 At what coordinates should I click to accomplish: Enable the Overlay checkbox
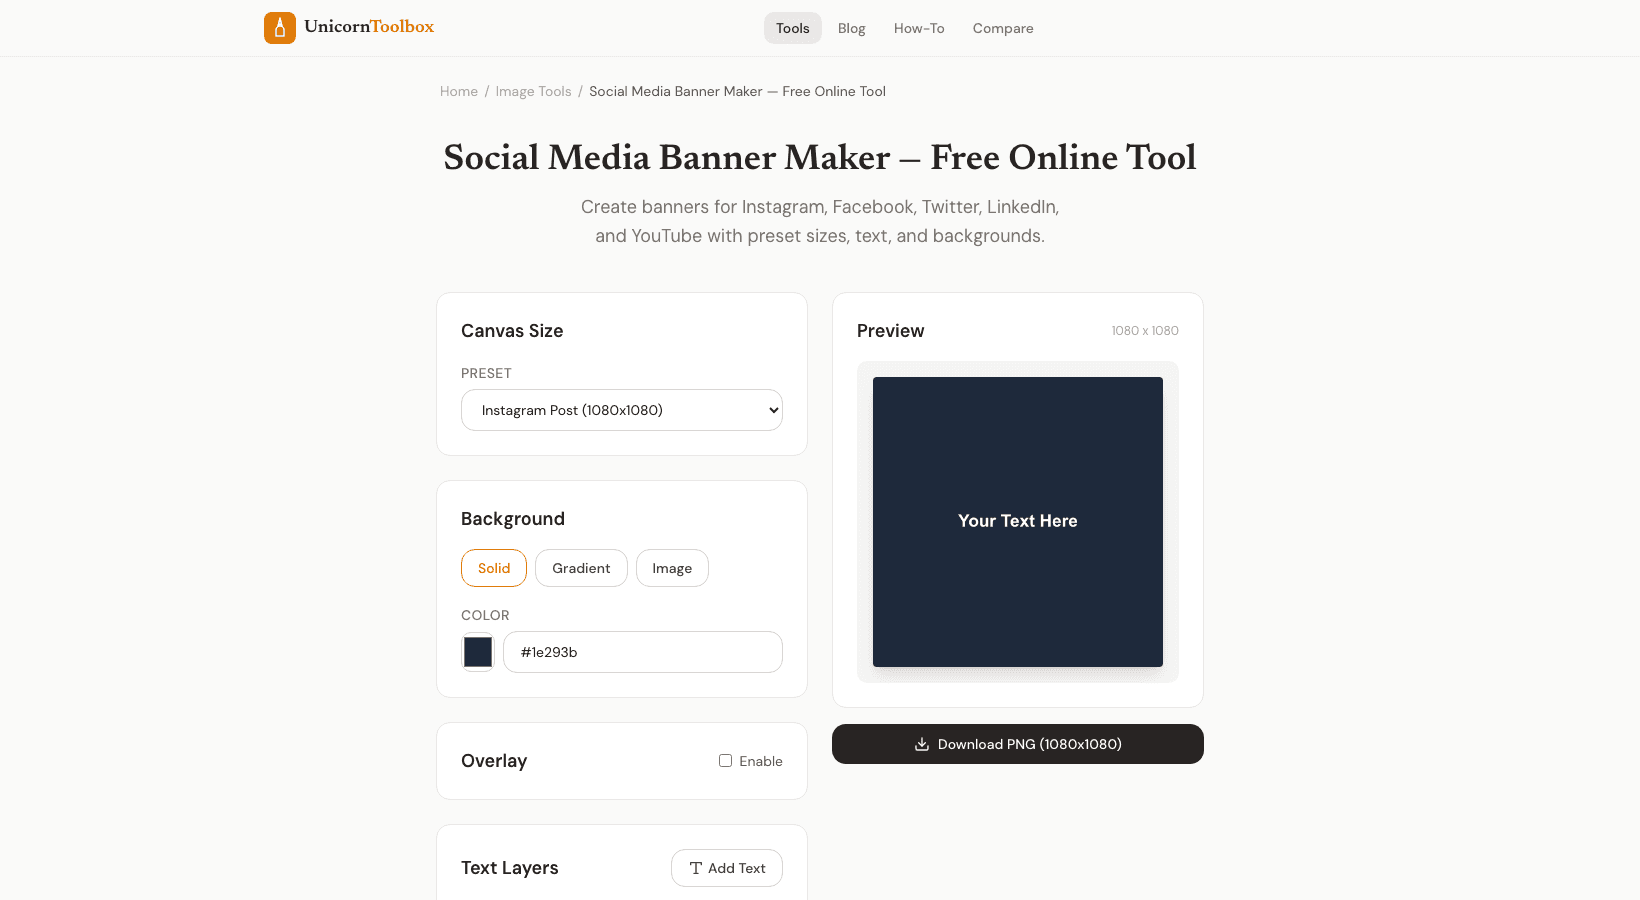pyautogui.click(x=725, y=761)
